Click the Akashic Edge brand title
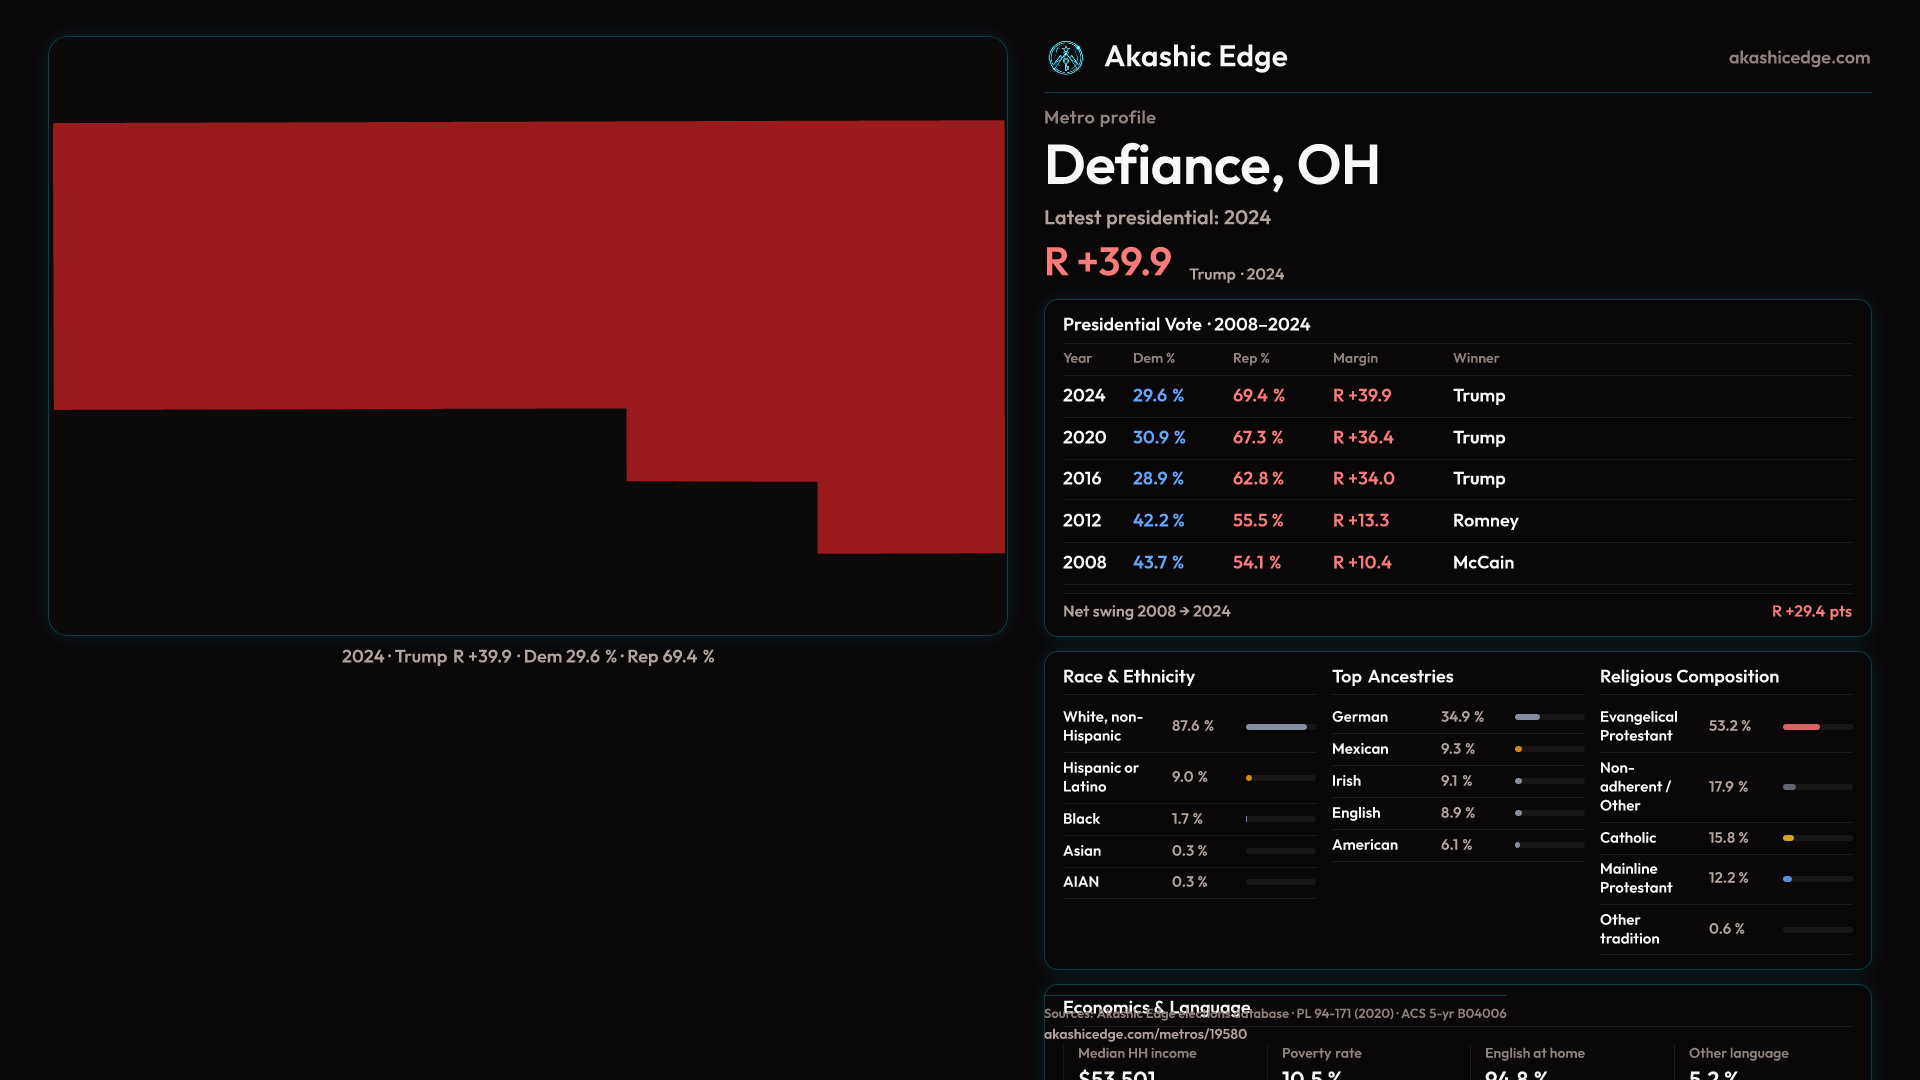 coord(1195,57)
